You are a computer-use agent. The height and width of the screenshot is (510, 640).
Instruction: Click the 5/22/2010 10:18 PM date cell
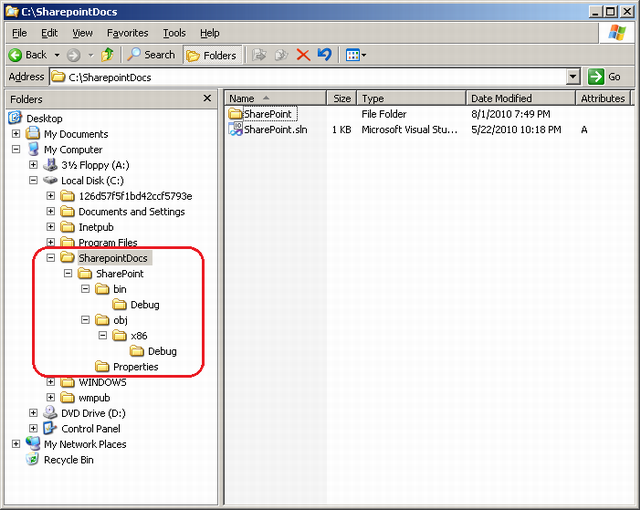tap(516, 129)
